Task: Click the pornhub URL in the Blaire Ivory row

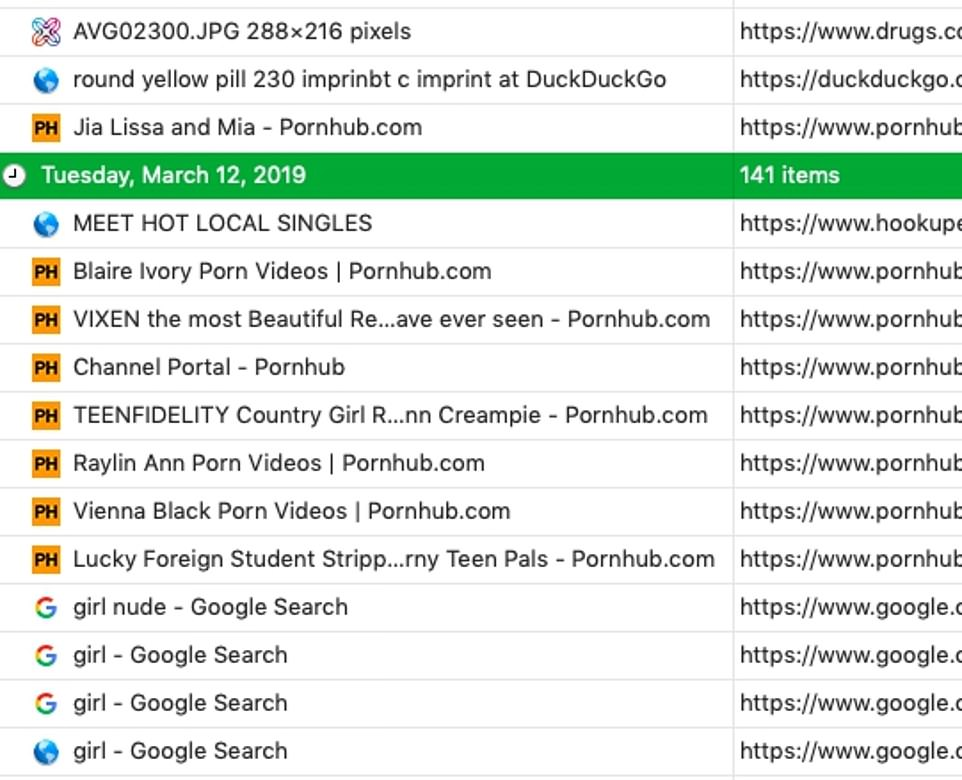Action: (x=851, y=271)
